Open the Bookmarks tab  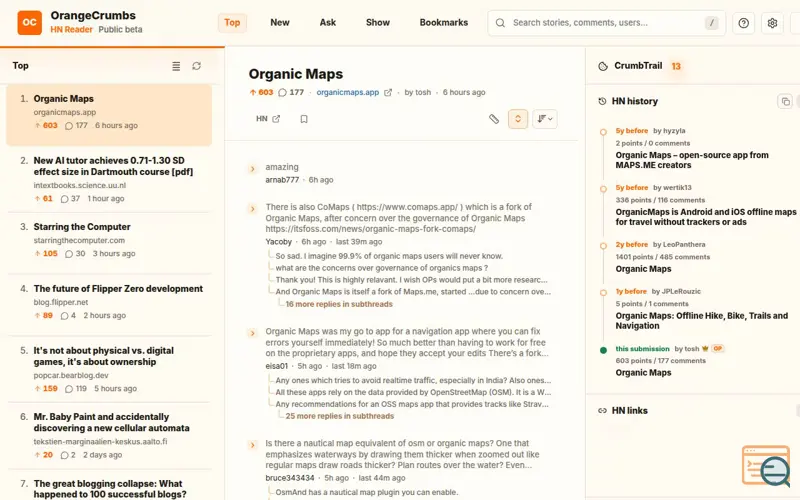pos(443,22)
